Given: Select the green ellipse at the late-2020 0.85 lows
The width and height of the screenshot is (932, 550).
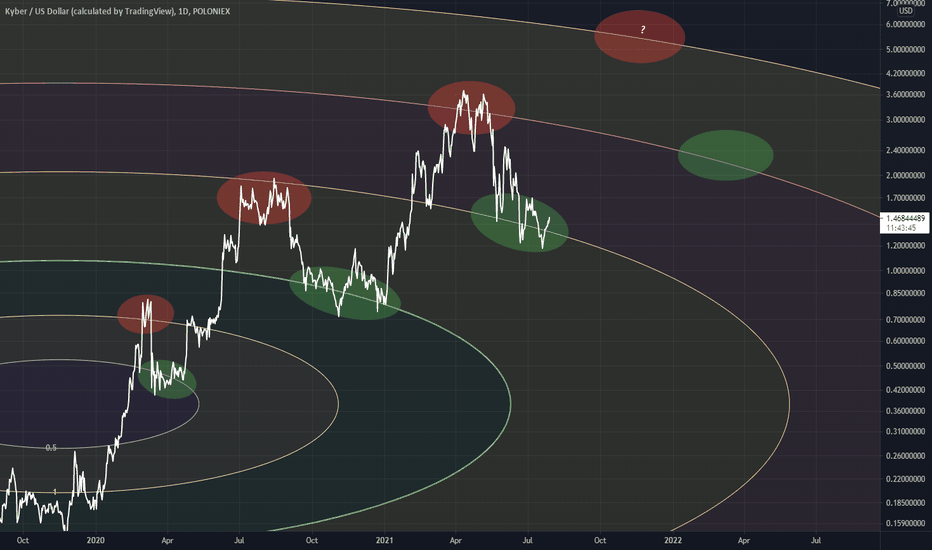Looking at the screenshot, I should [345, 293].
